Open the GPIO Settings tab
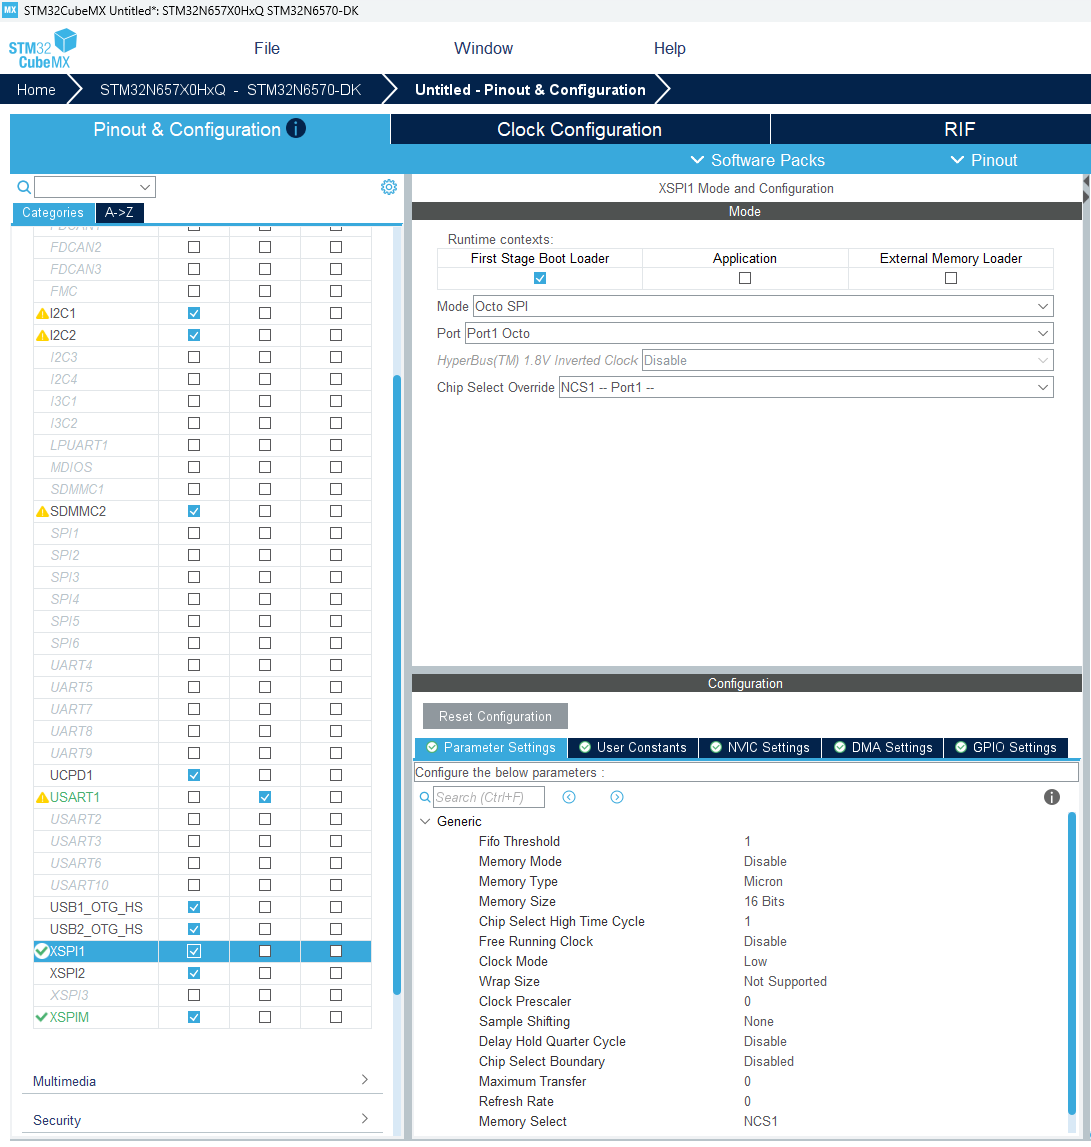The width and height of the screenshot is (1091, 1147). click(1006, 748)
